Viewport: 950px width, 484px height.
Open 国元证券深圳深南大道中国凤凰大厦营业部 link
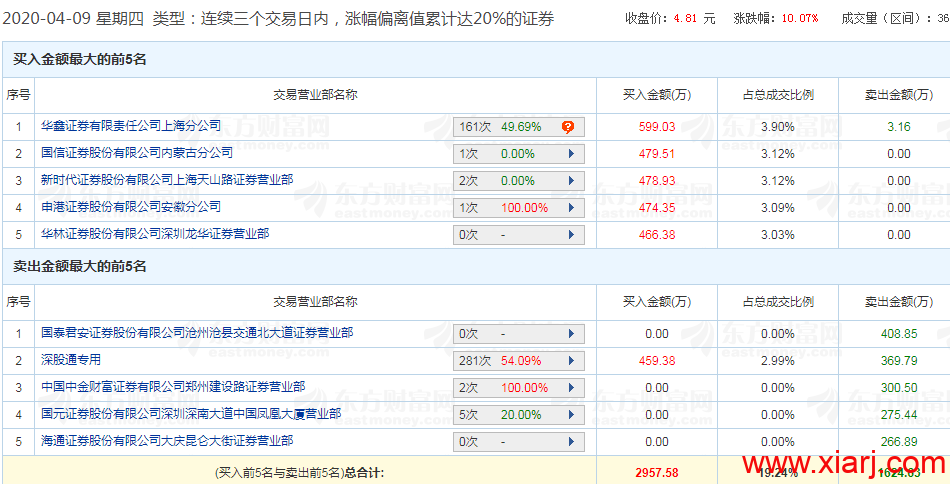click(191, 414)
